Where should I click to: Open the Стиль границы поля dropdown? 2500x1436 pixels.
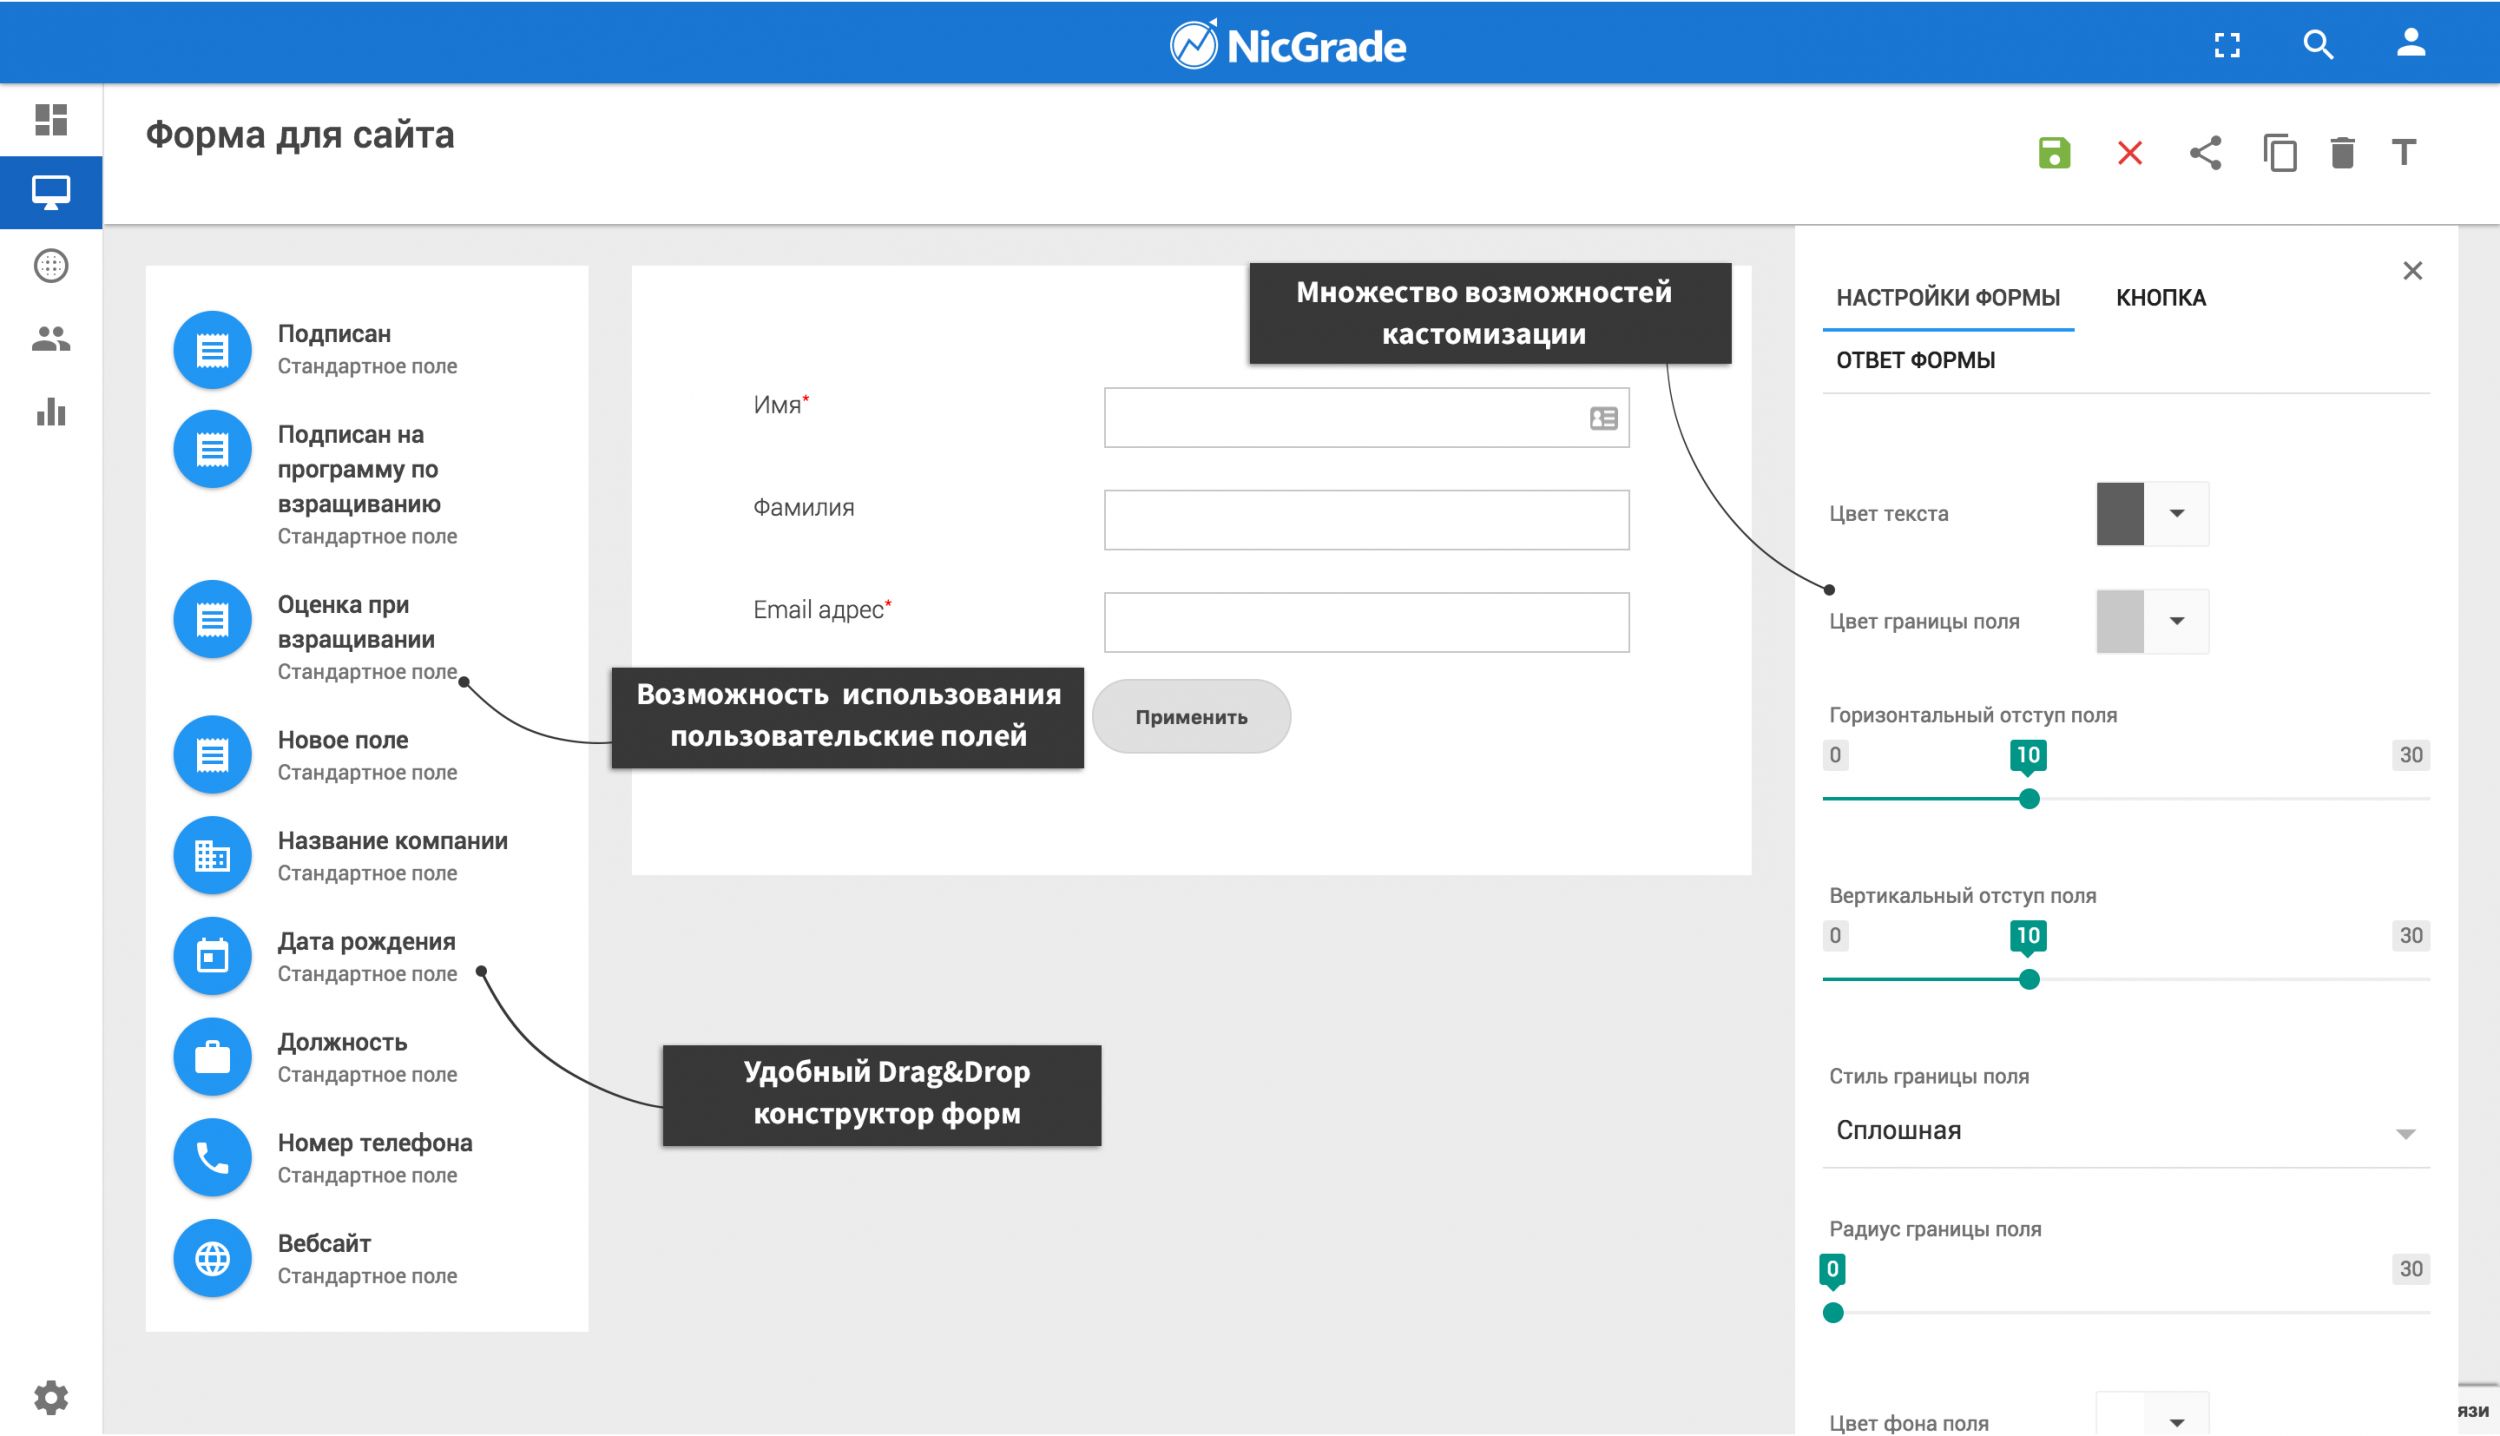[2126, 1132]
